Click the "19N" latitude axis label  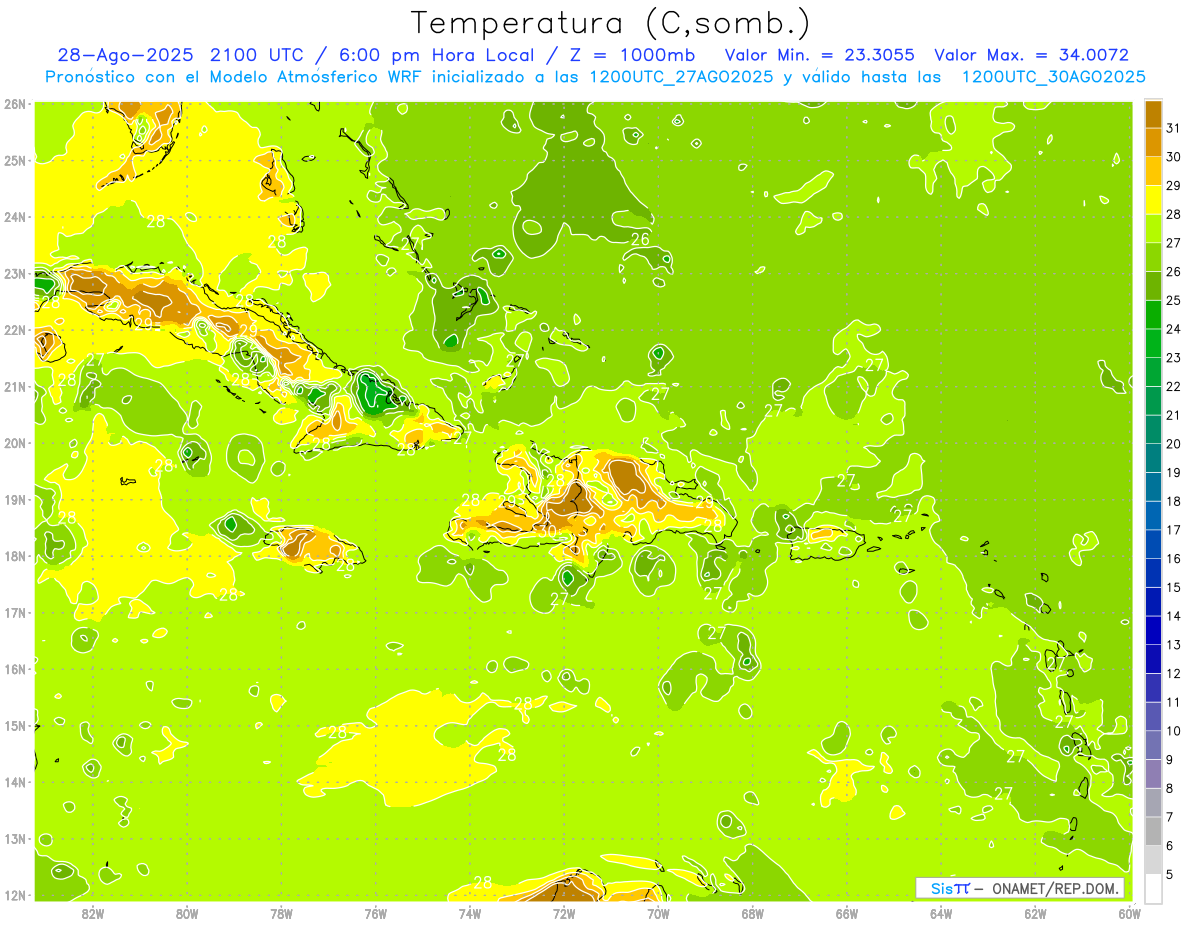(14, 499)
